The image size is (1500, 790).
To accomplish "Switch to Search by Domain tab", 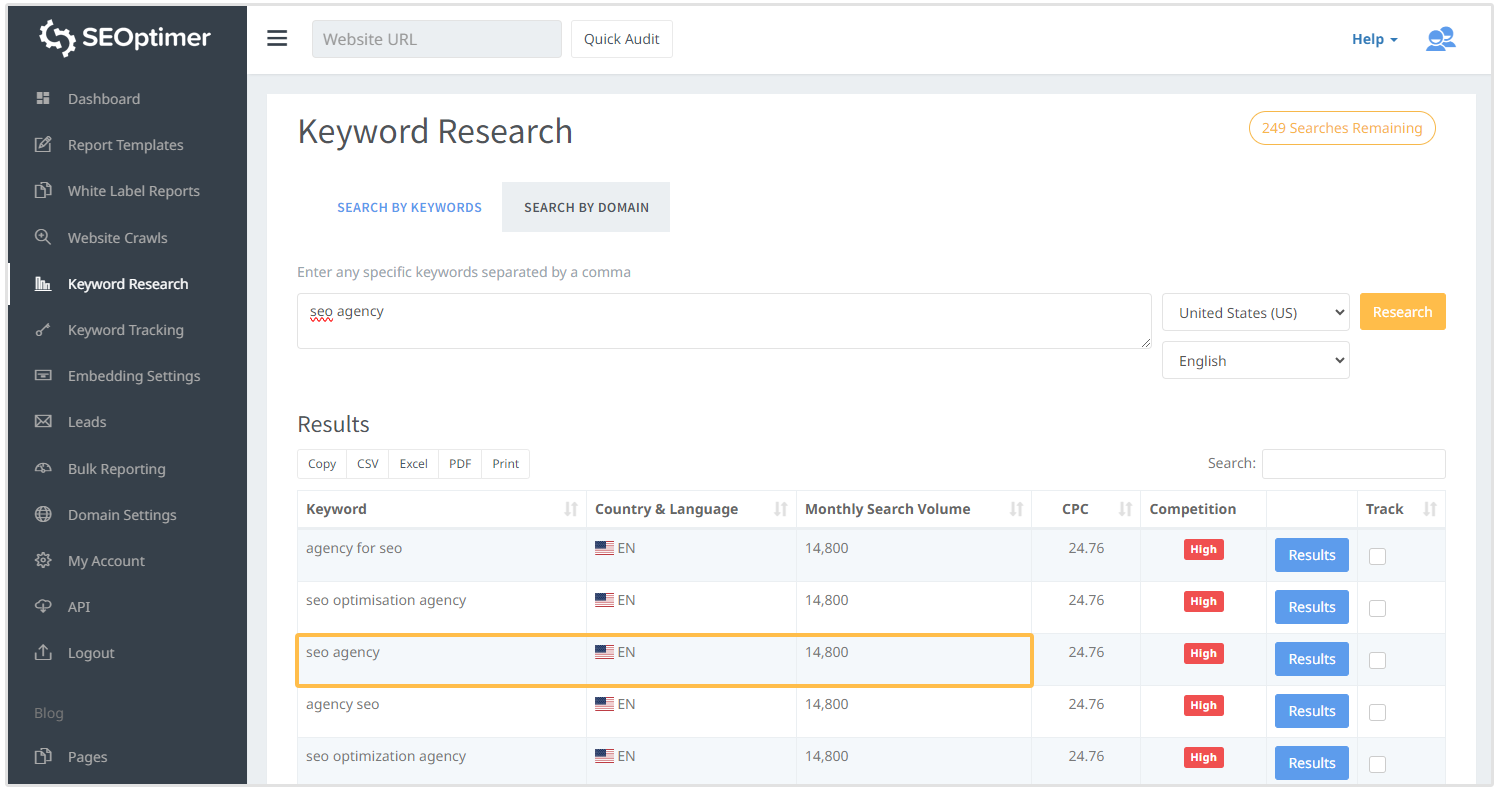I will tap(586, 207).
